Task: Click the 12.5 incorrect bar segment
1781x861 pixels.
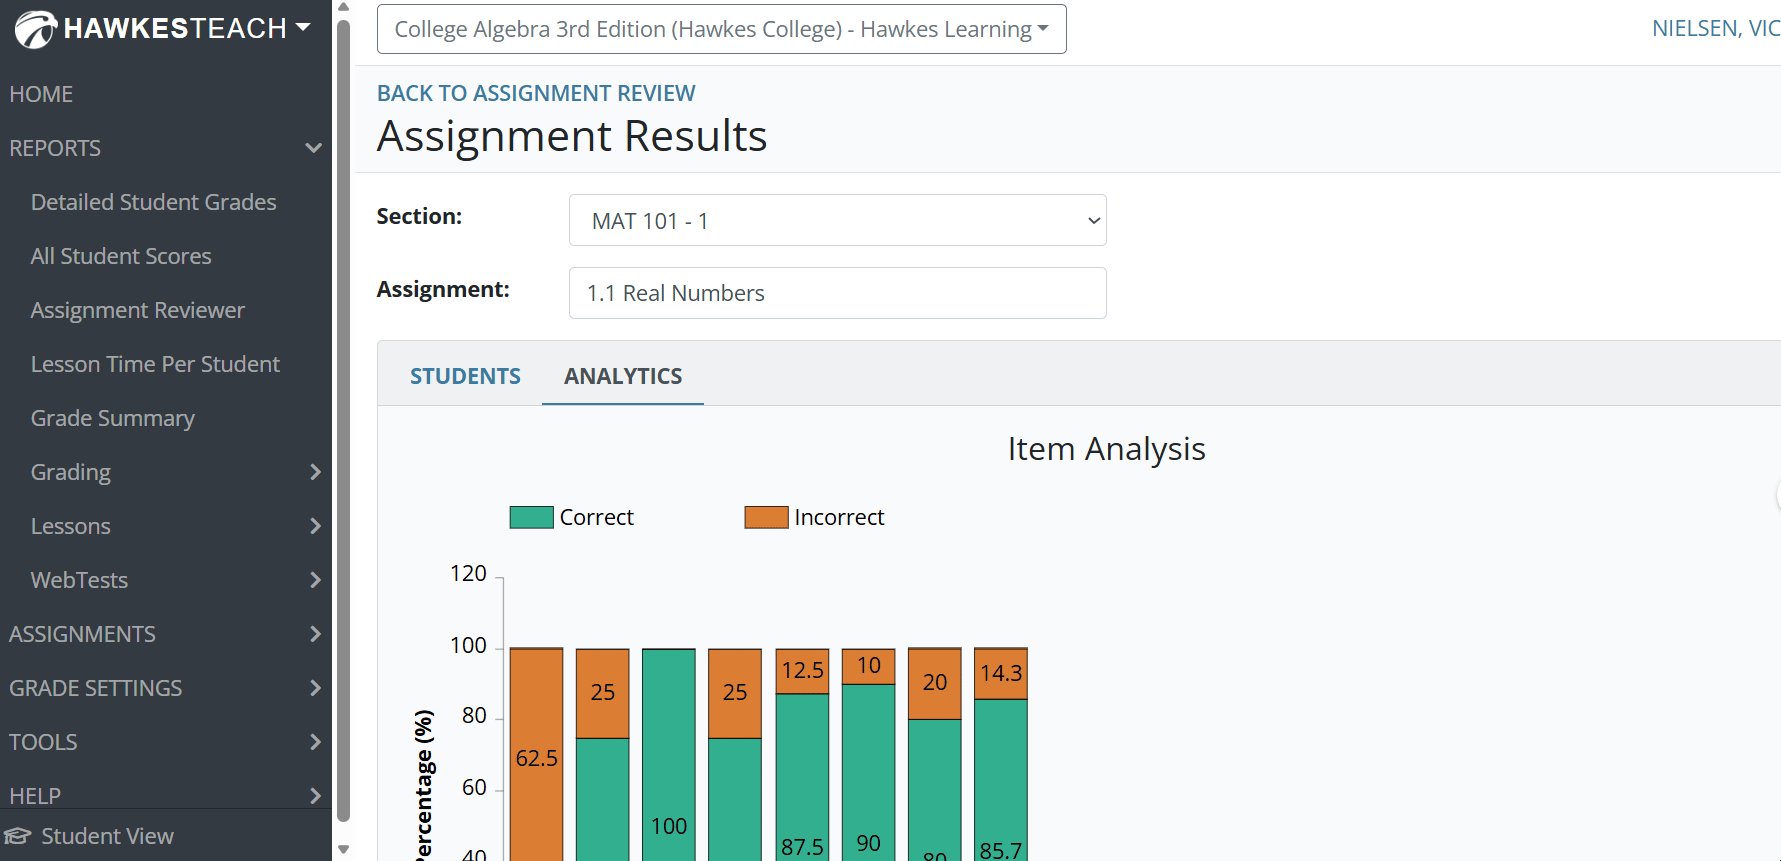Action: point(802,671)
